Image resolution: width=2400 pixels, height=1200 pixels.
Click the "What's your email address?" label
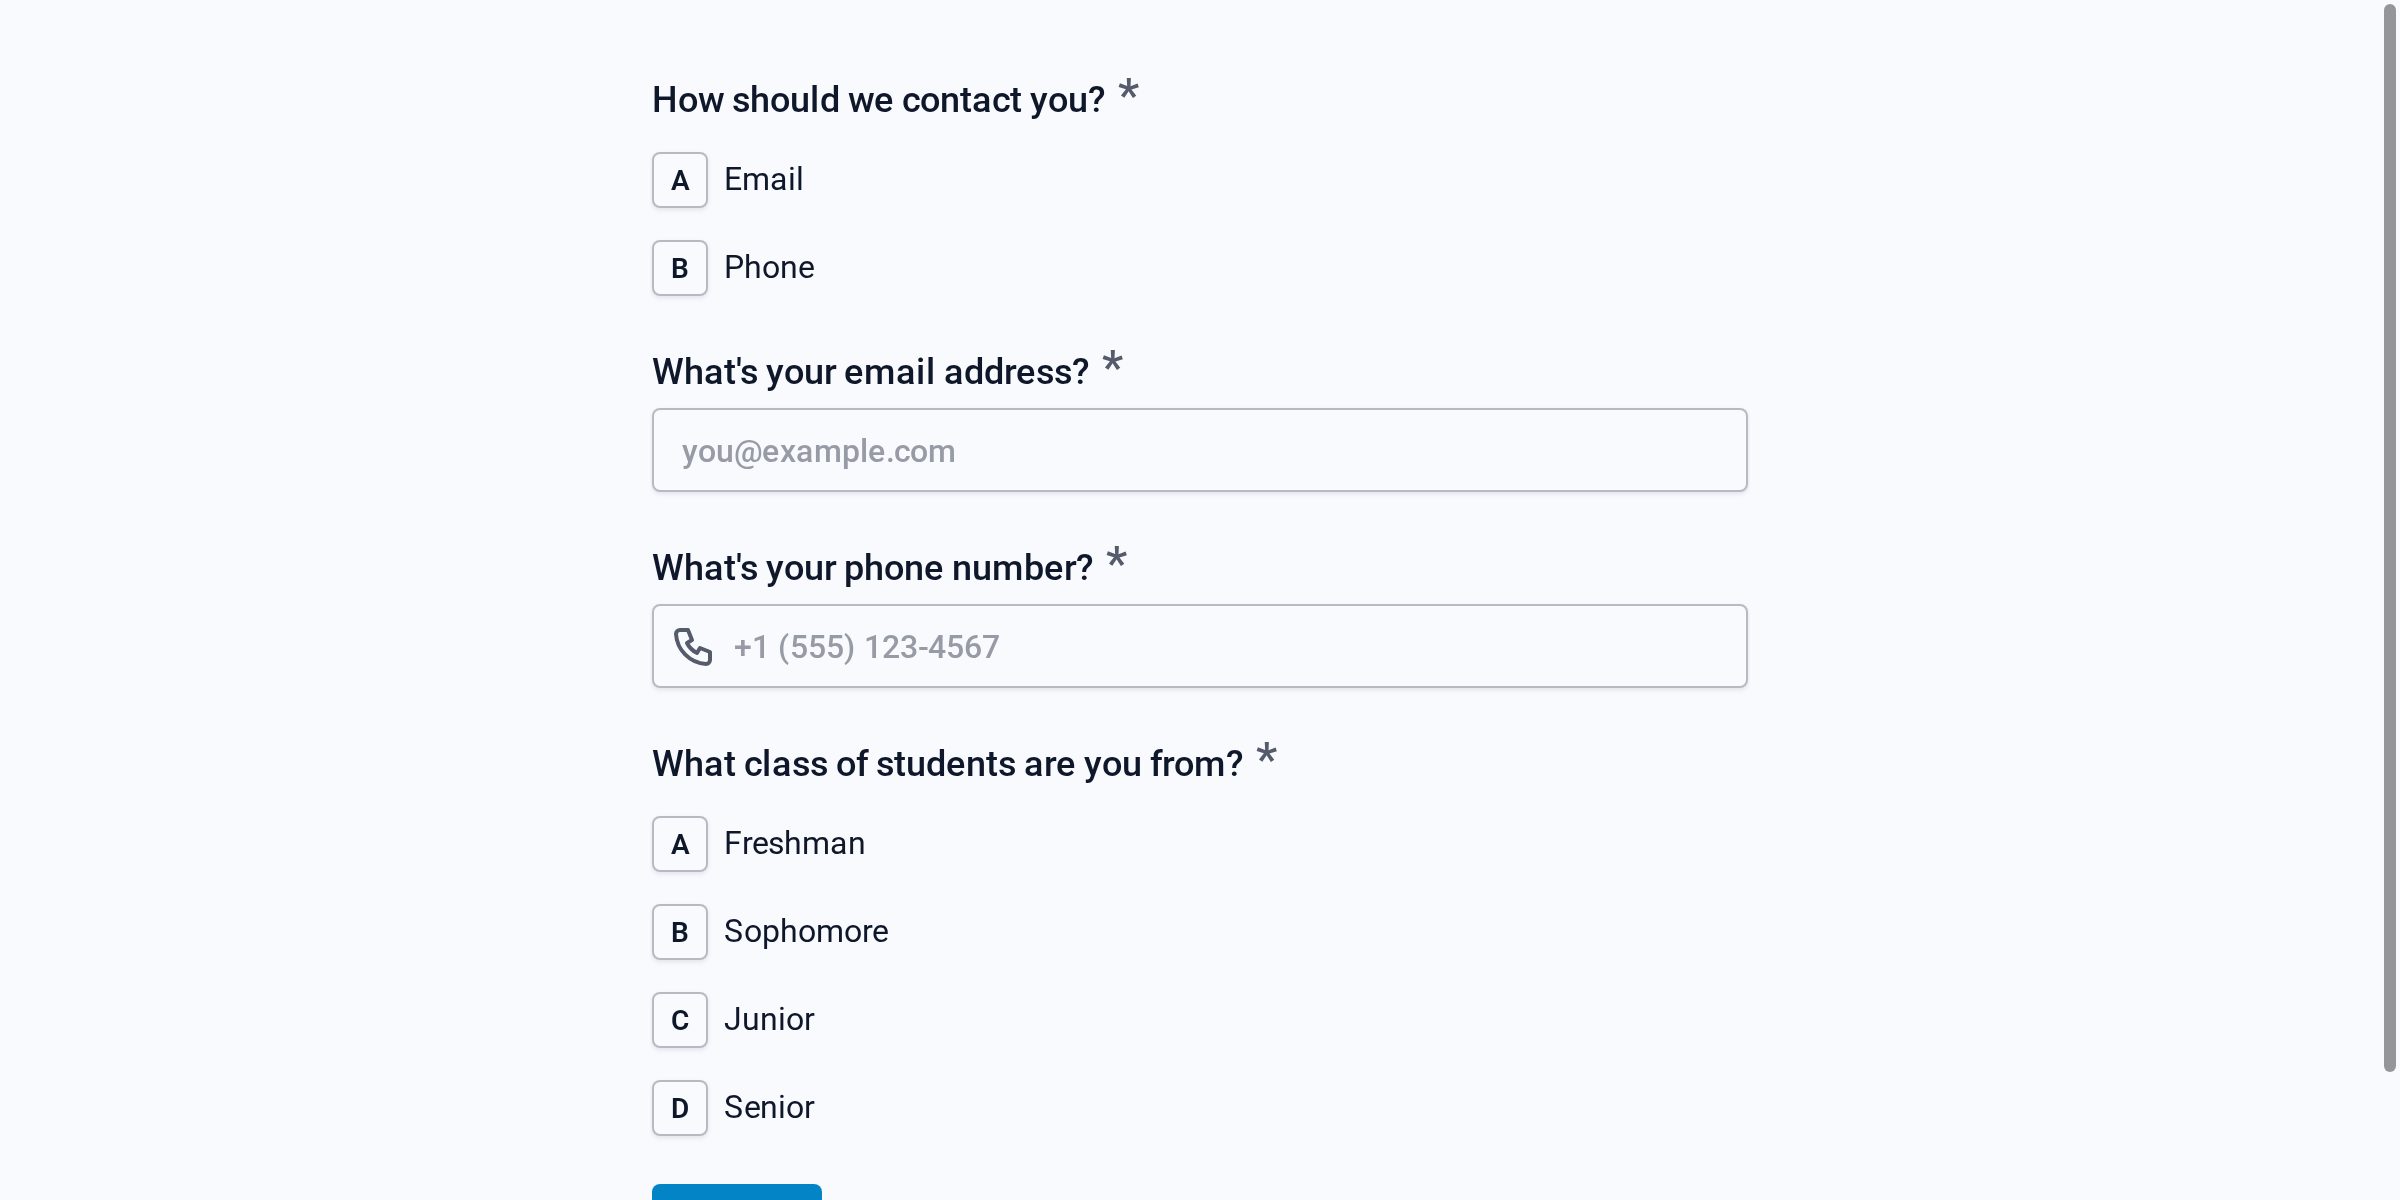(870, 372)
